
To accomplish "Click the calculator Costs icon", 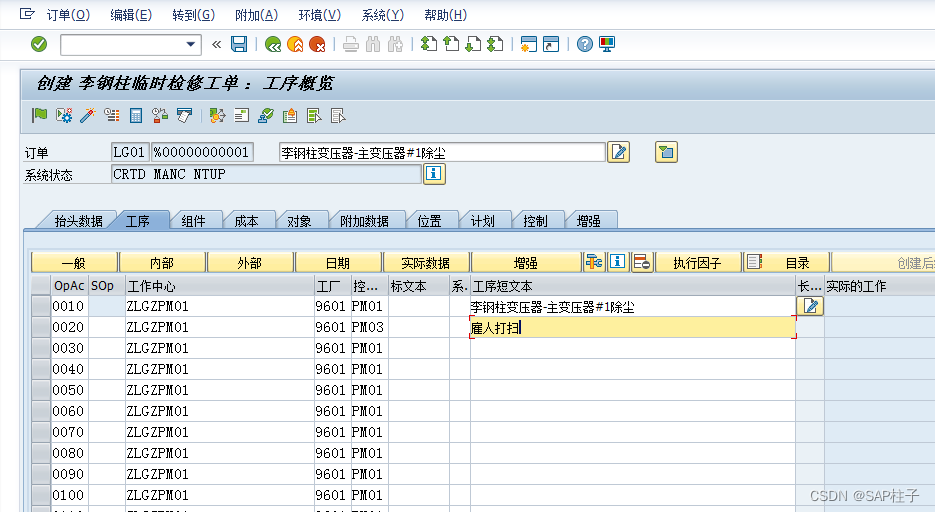I will [136, 115].
